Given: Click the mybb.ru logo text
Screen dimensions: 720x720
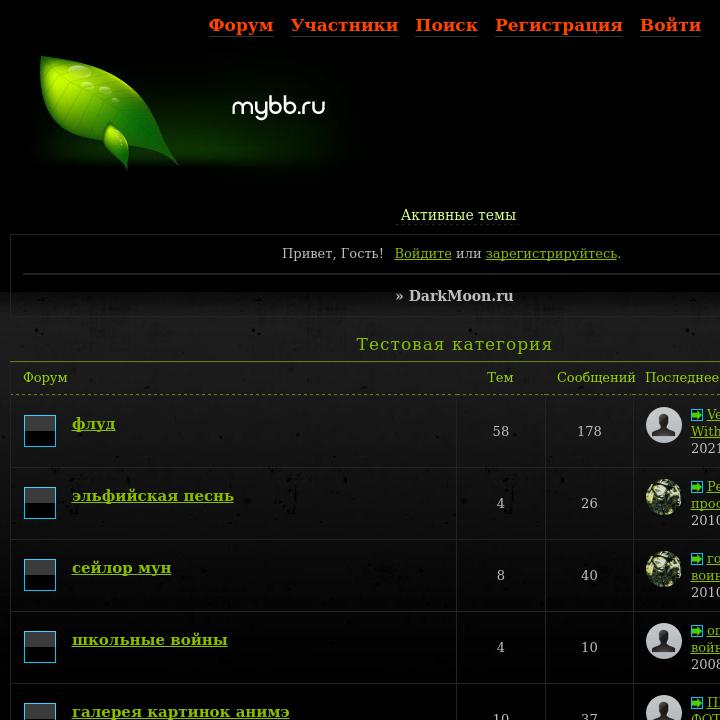Looking at the screenshot, I should [278, 107].
